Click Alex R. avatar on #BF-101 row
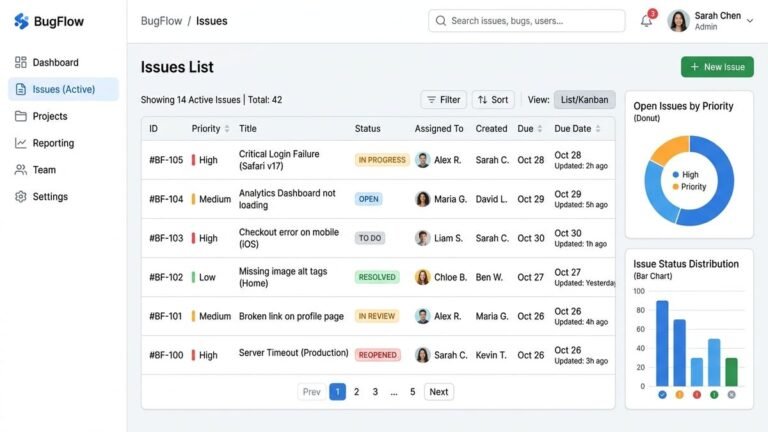This screenshot has width=768, height=432. [x=422, y=316]
